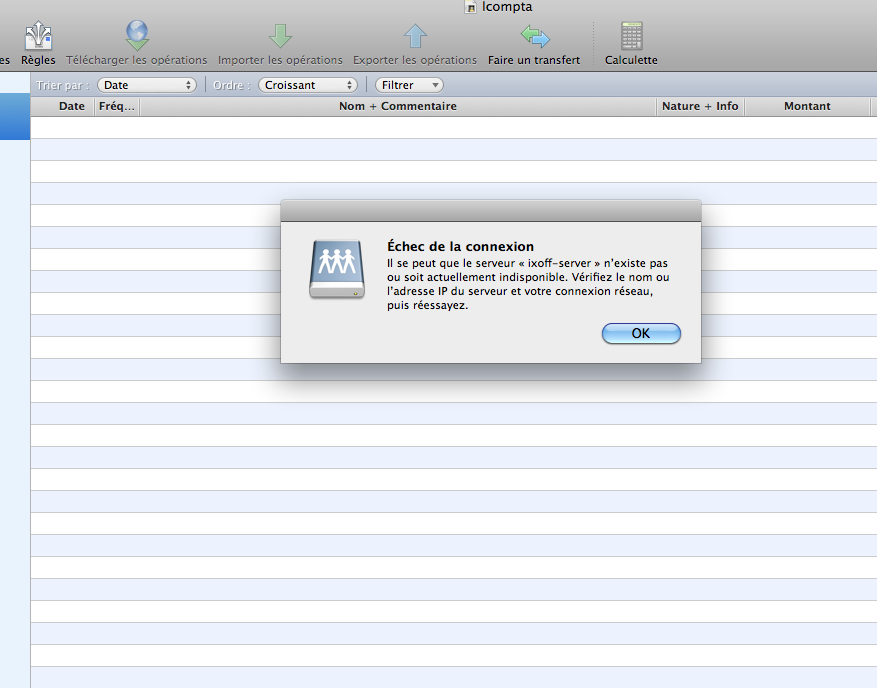Viewport: 877px width, 688px height.
Task: Click the Fréq… column header
Action: pos(117,106)
